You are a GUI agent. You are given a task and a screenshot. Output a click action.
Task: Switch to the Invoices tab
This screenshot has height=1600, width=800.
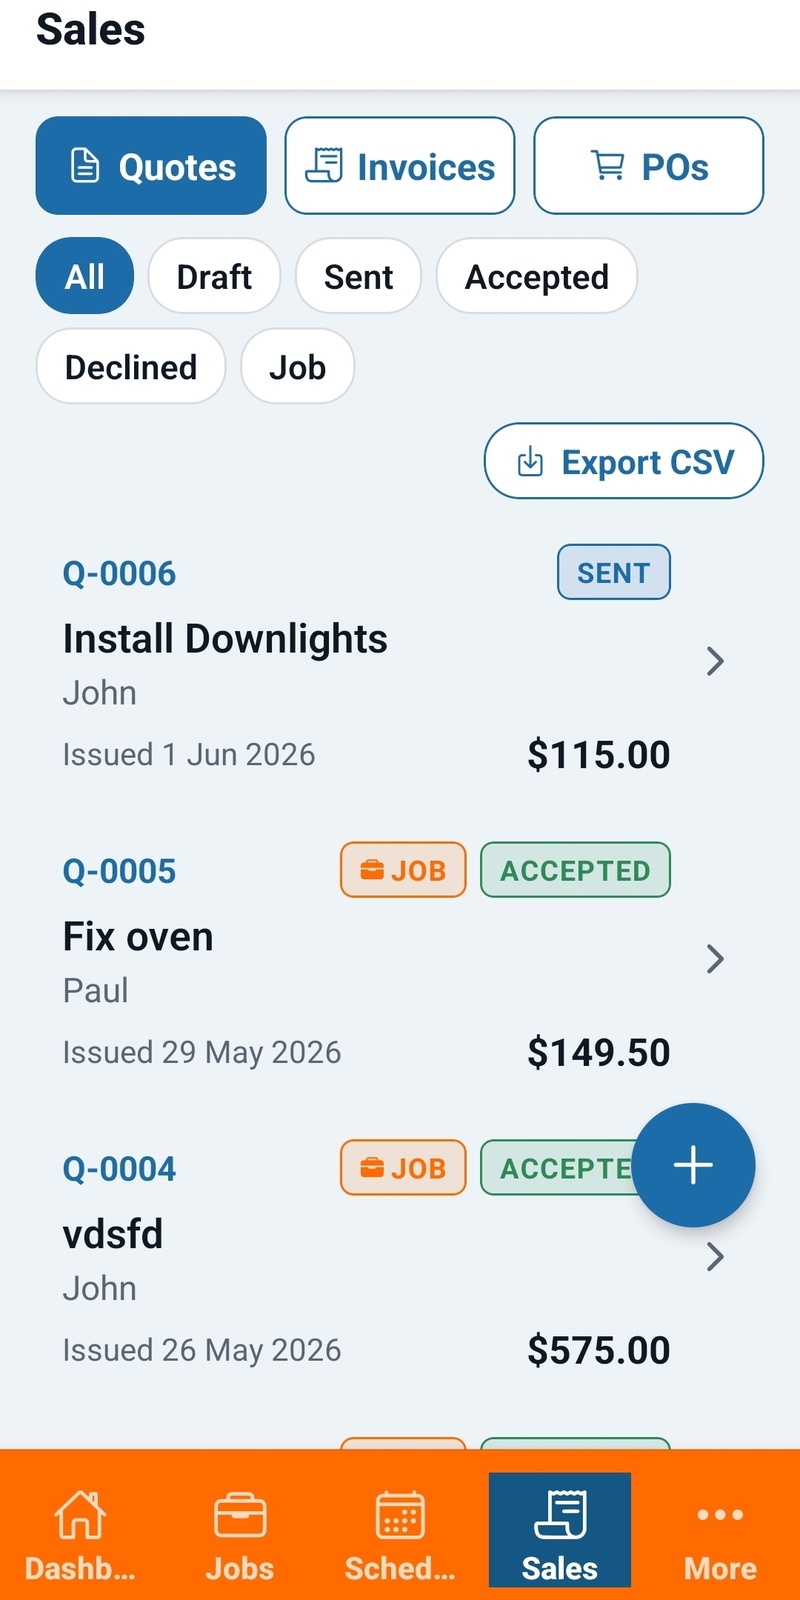pos(400,166)
